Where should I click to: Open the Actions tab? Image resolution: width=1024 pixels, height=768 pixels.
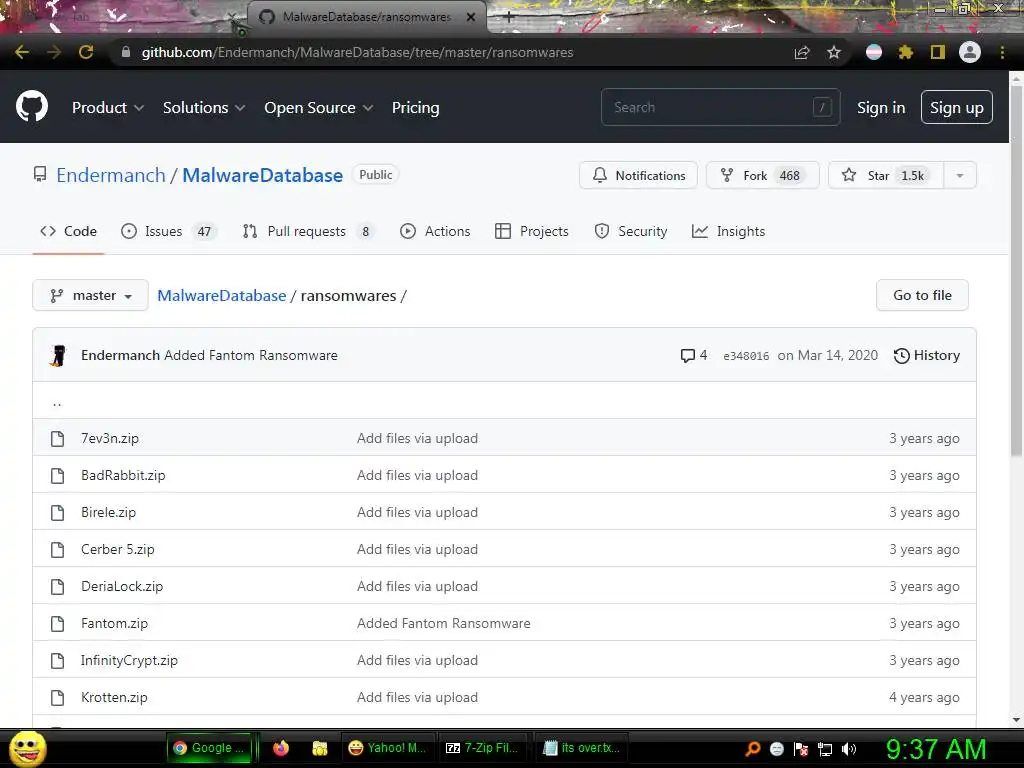(435, 231)
